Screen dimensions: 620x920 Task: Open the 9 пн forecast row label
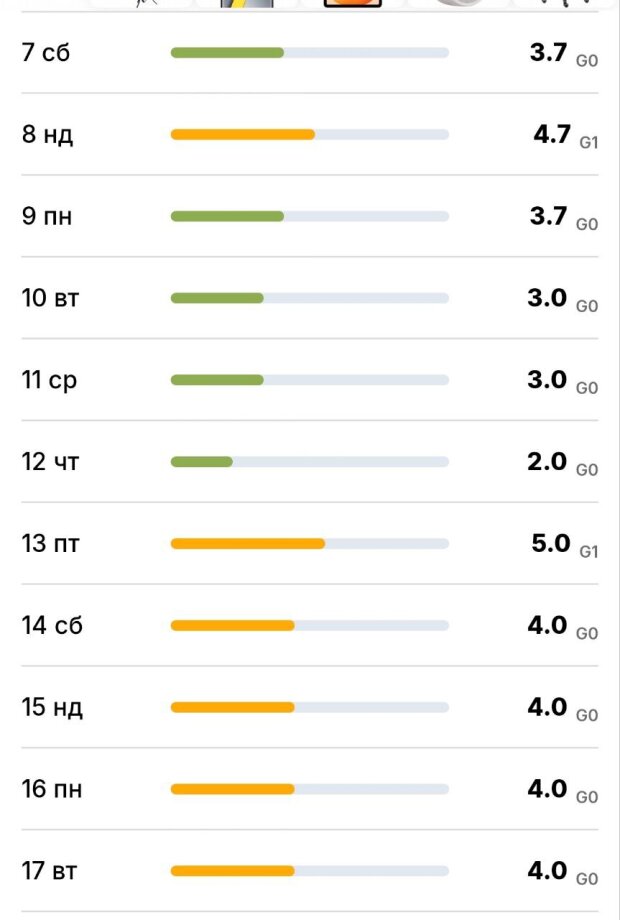coord(47,216)
